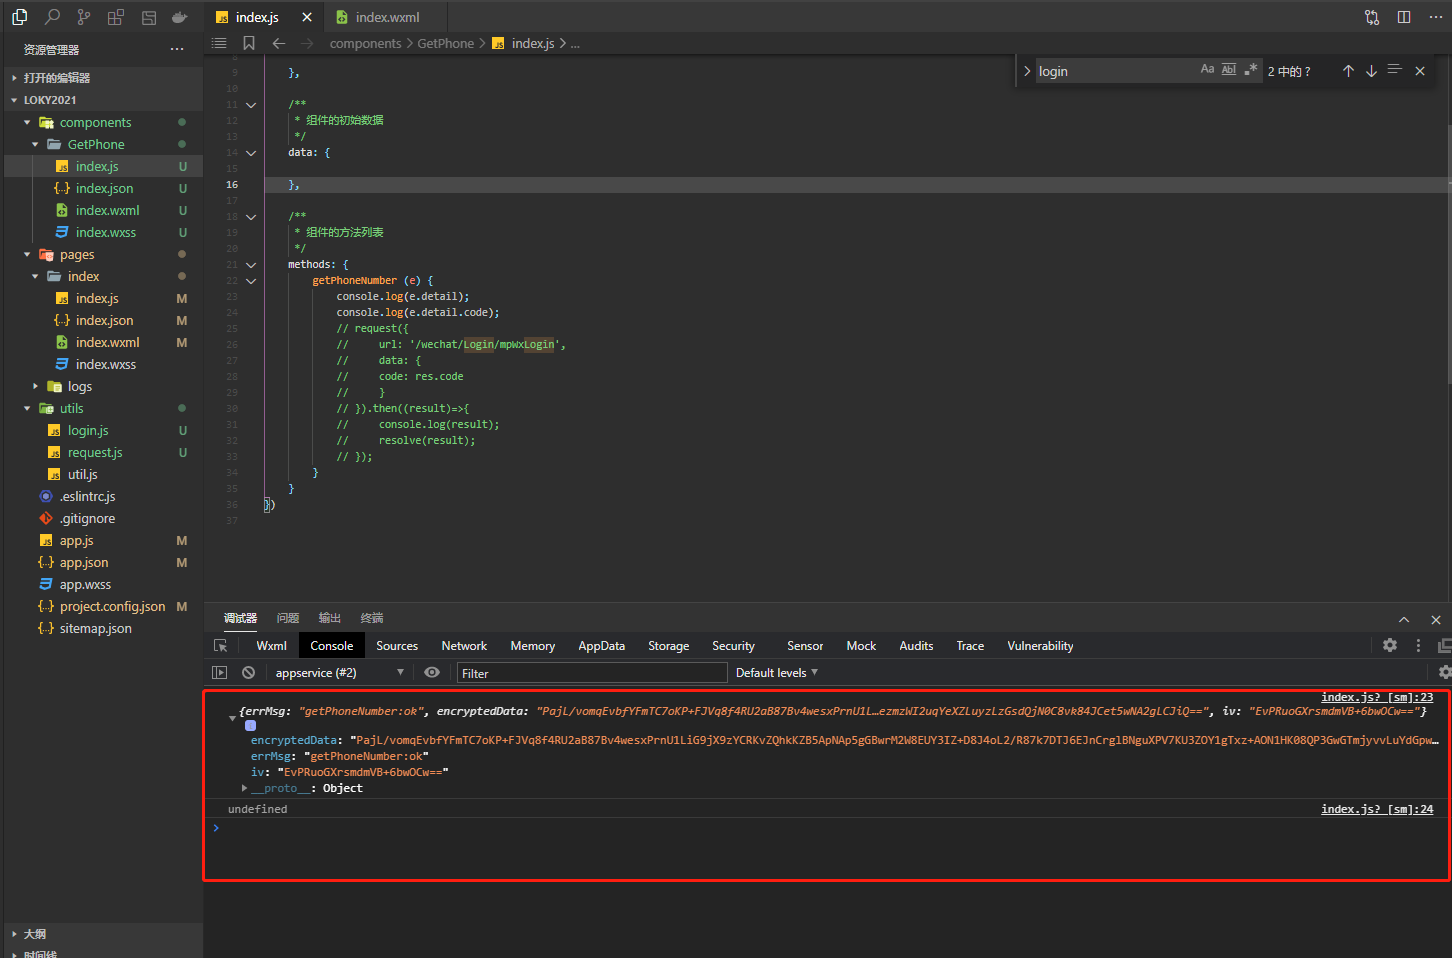The image size is (1452, 958).
Task: Open the Search view icon
Action: [52, 17]
